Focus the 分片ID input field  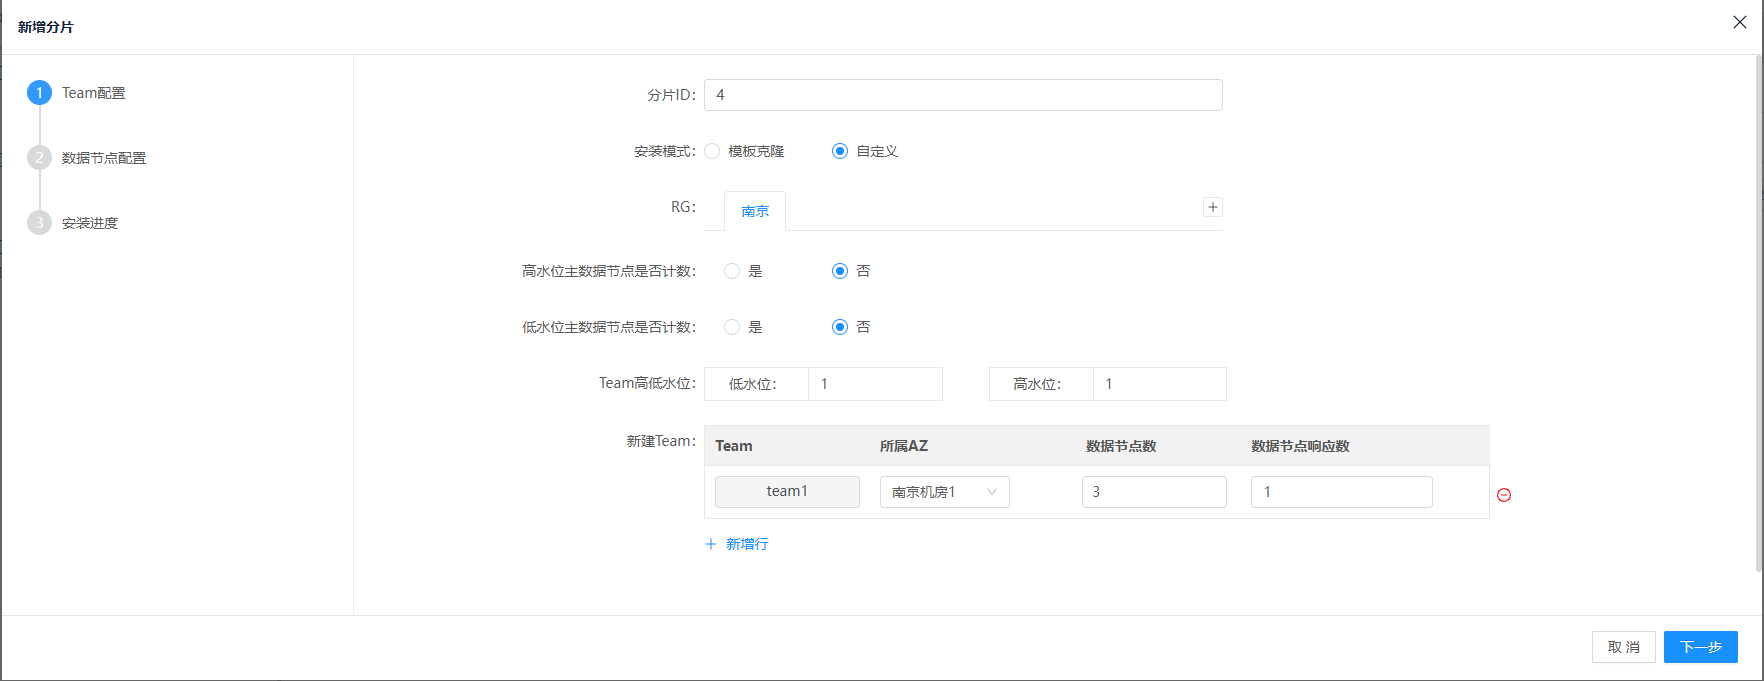point(963,95)
